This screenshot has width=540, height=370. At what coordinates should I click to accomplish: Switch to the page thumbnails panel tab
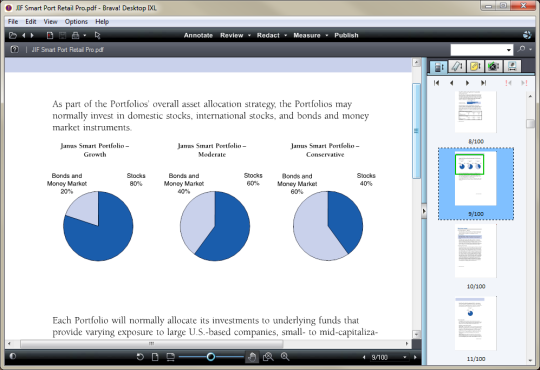[x=438, y=66]
